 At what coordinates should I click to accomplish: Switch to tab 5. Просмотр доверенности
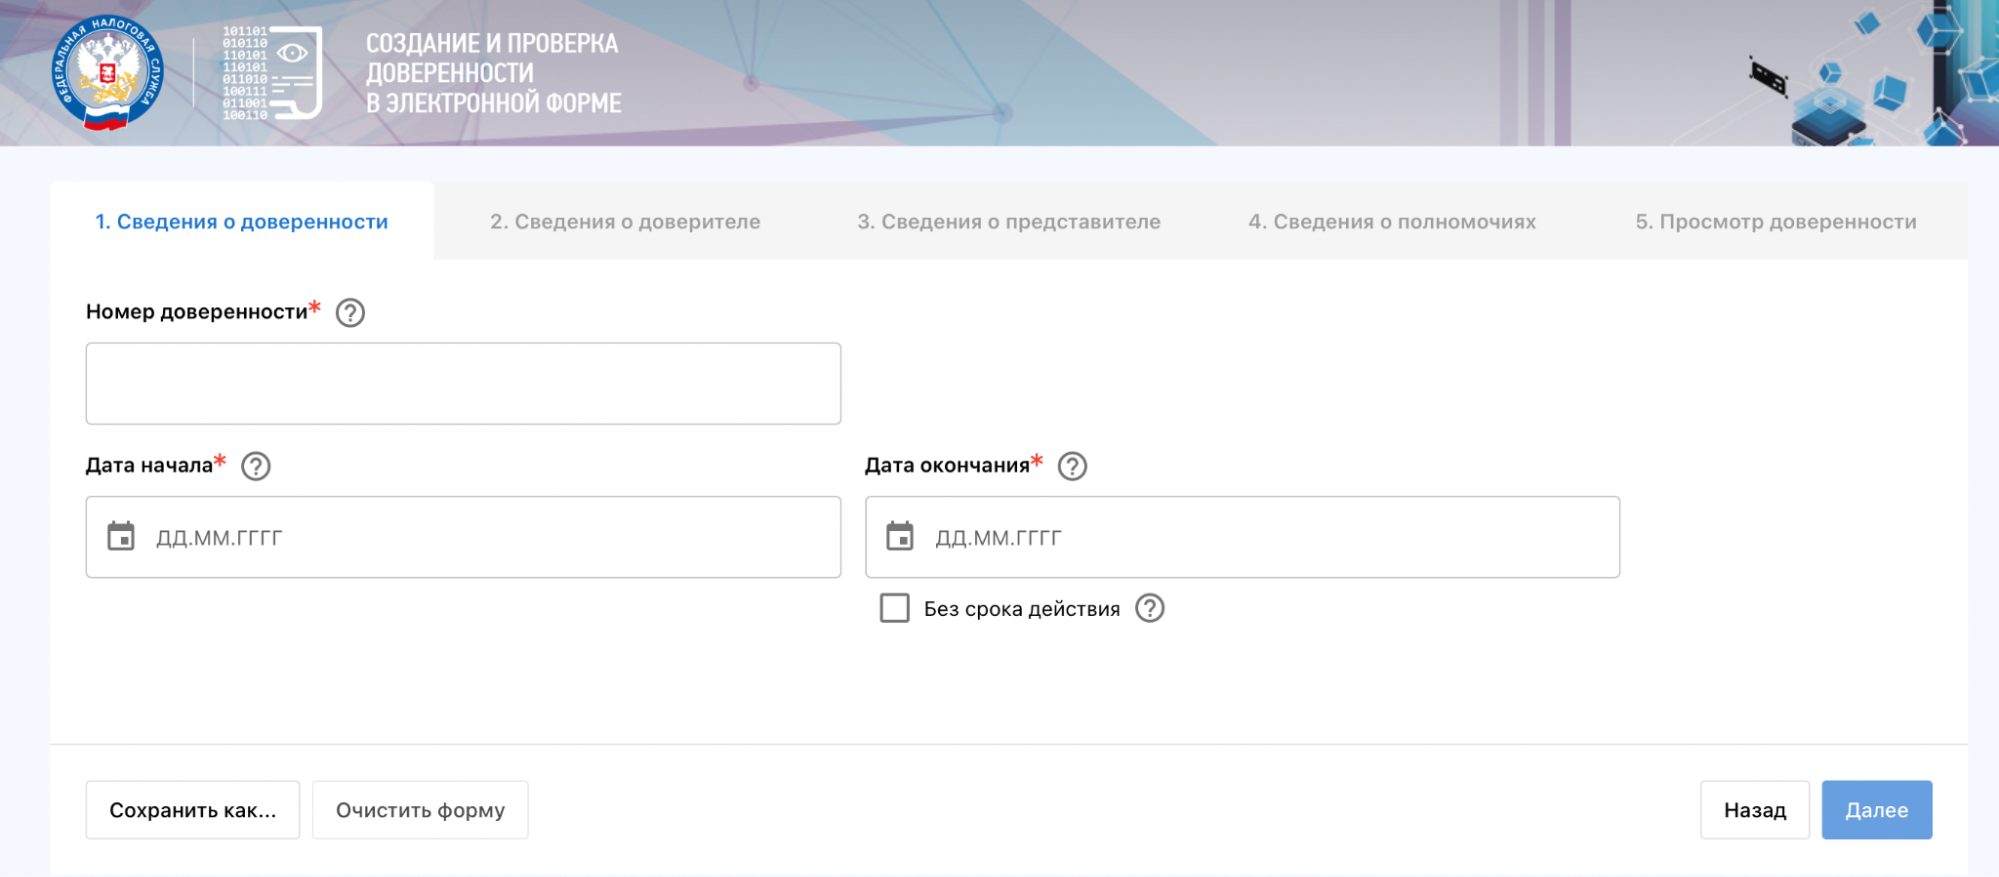[1775, 222]
